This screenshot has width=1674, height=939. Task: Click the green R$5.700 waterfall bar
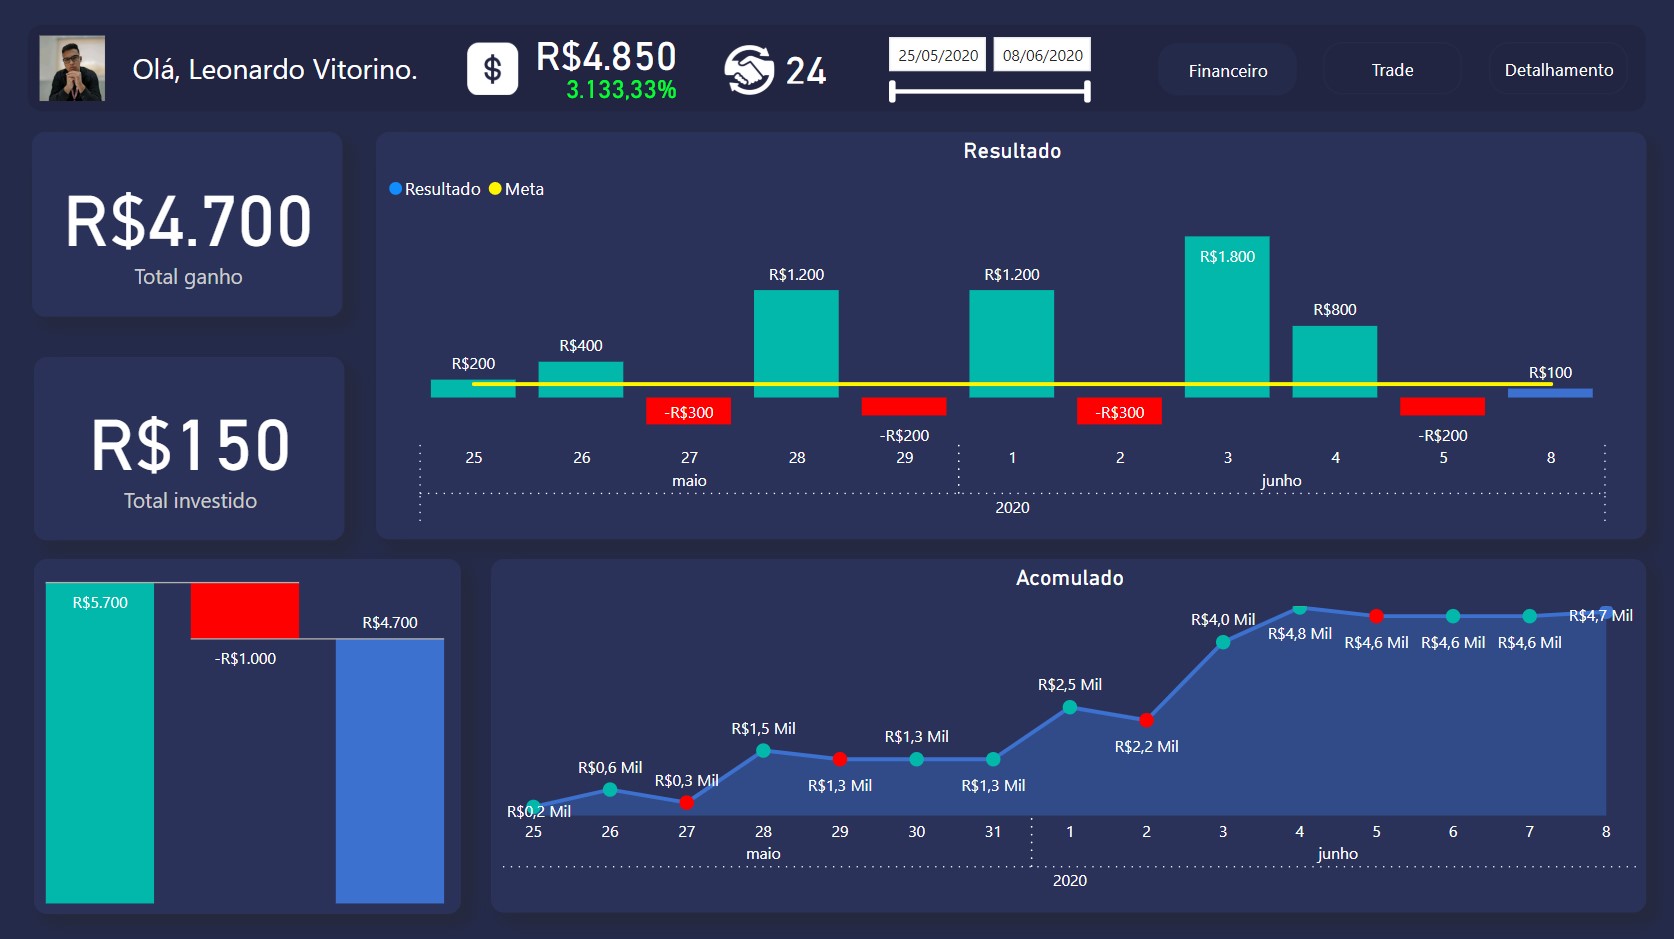point(100,742)
